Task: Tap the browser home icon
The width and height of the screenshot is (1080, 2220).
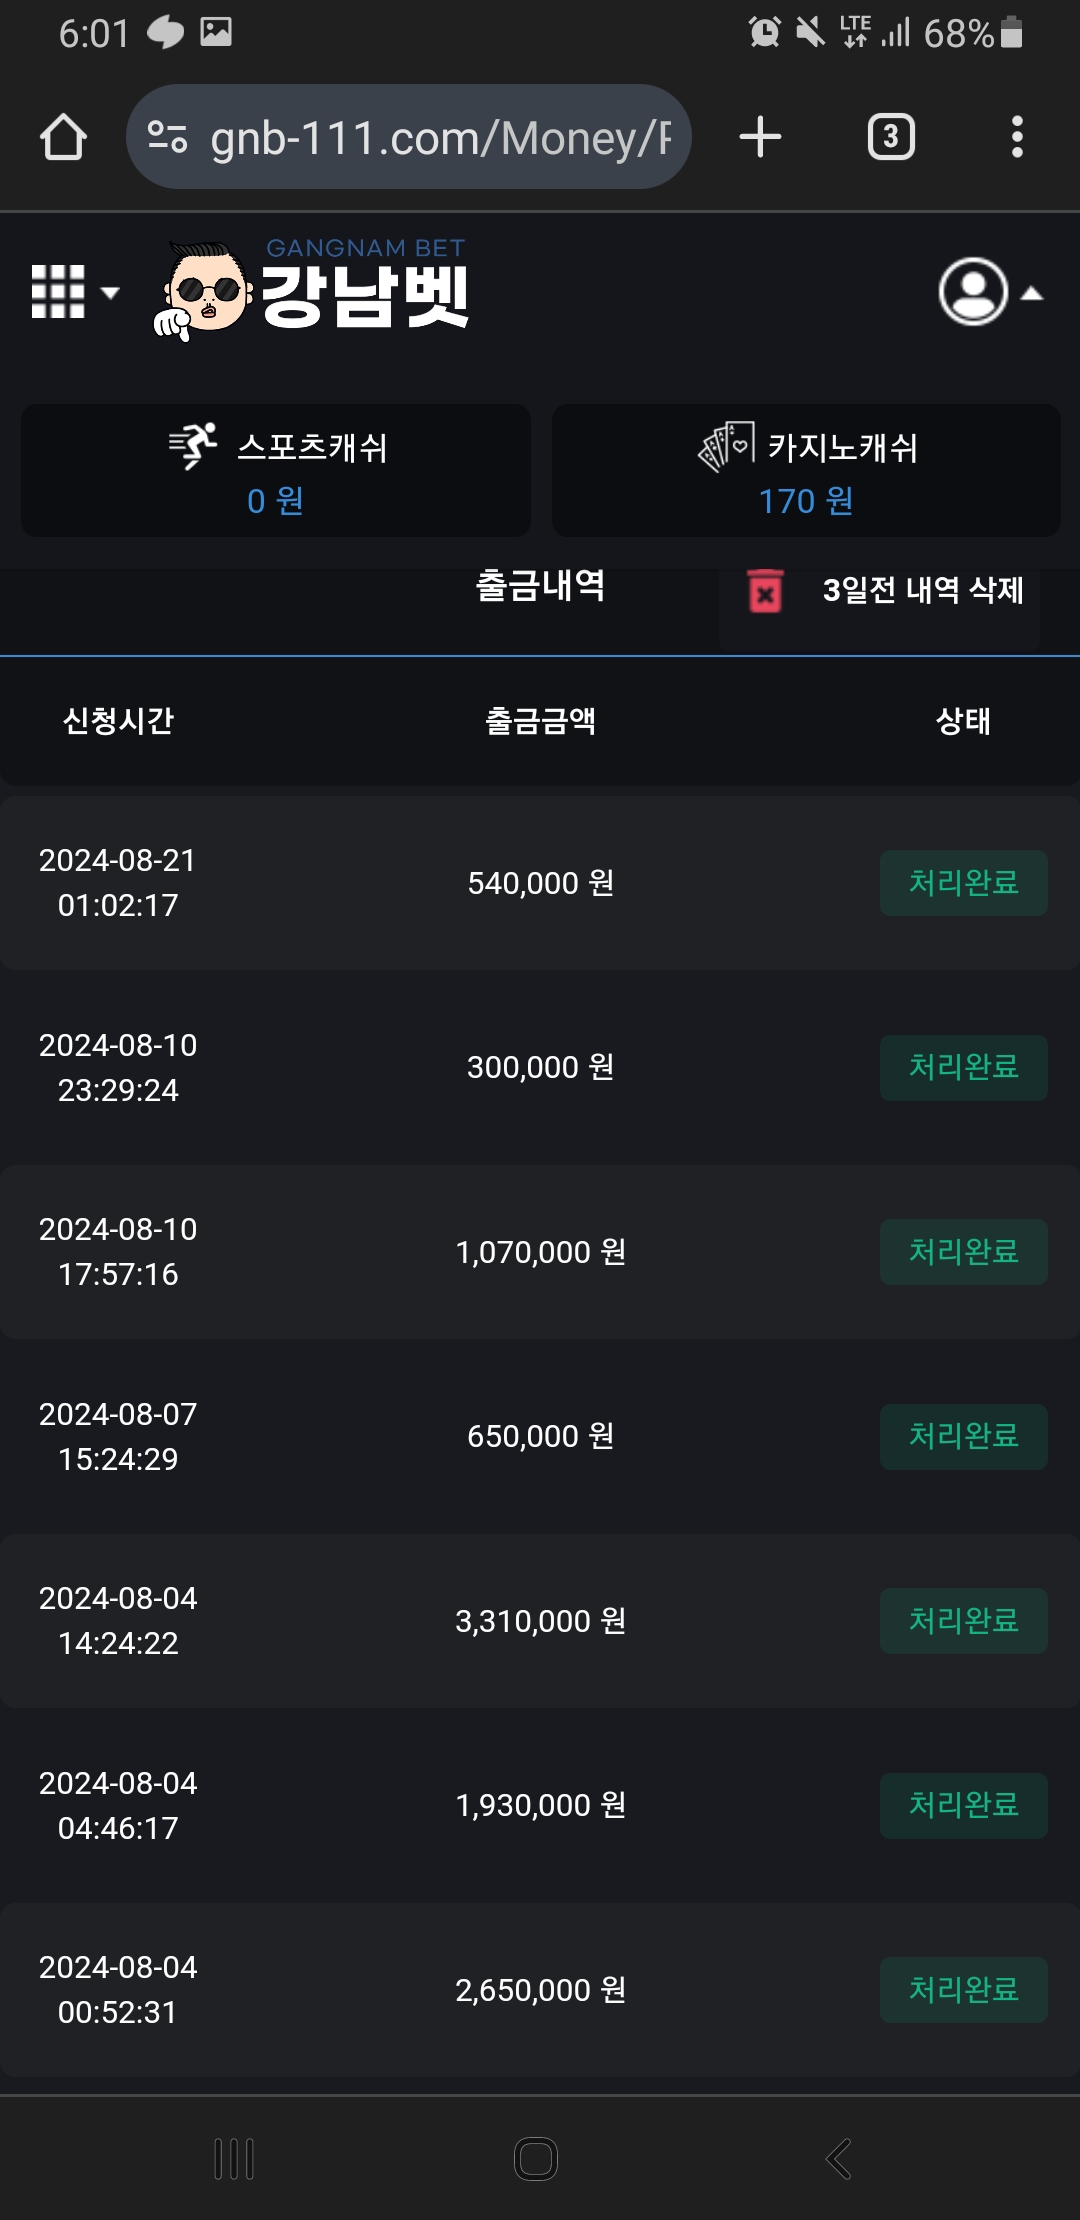Action: pyautogui.click(x=63, y=137)
